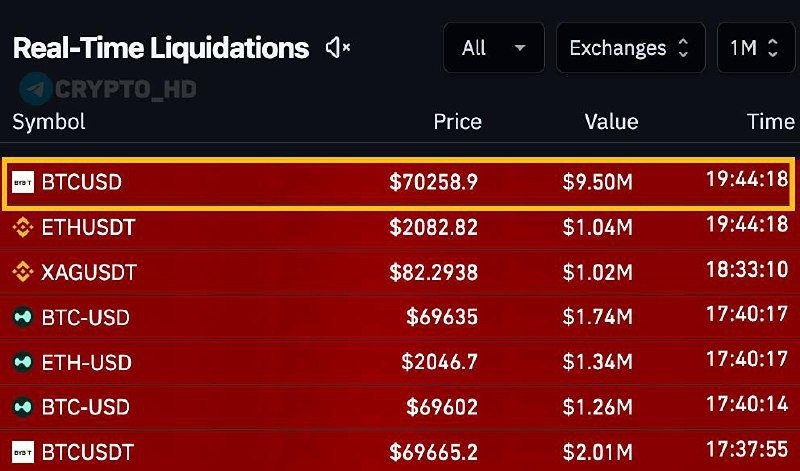Click the Real-Time Liquidations title

pos(160,47)
